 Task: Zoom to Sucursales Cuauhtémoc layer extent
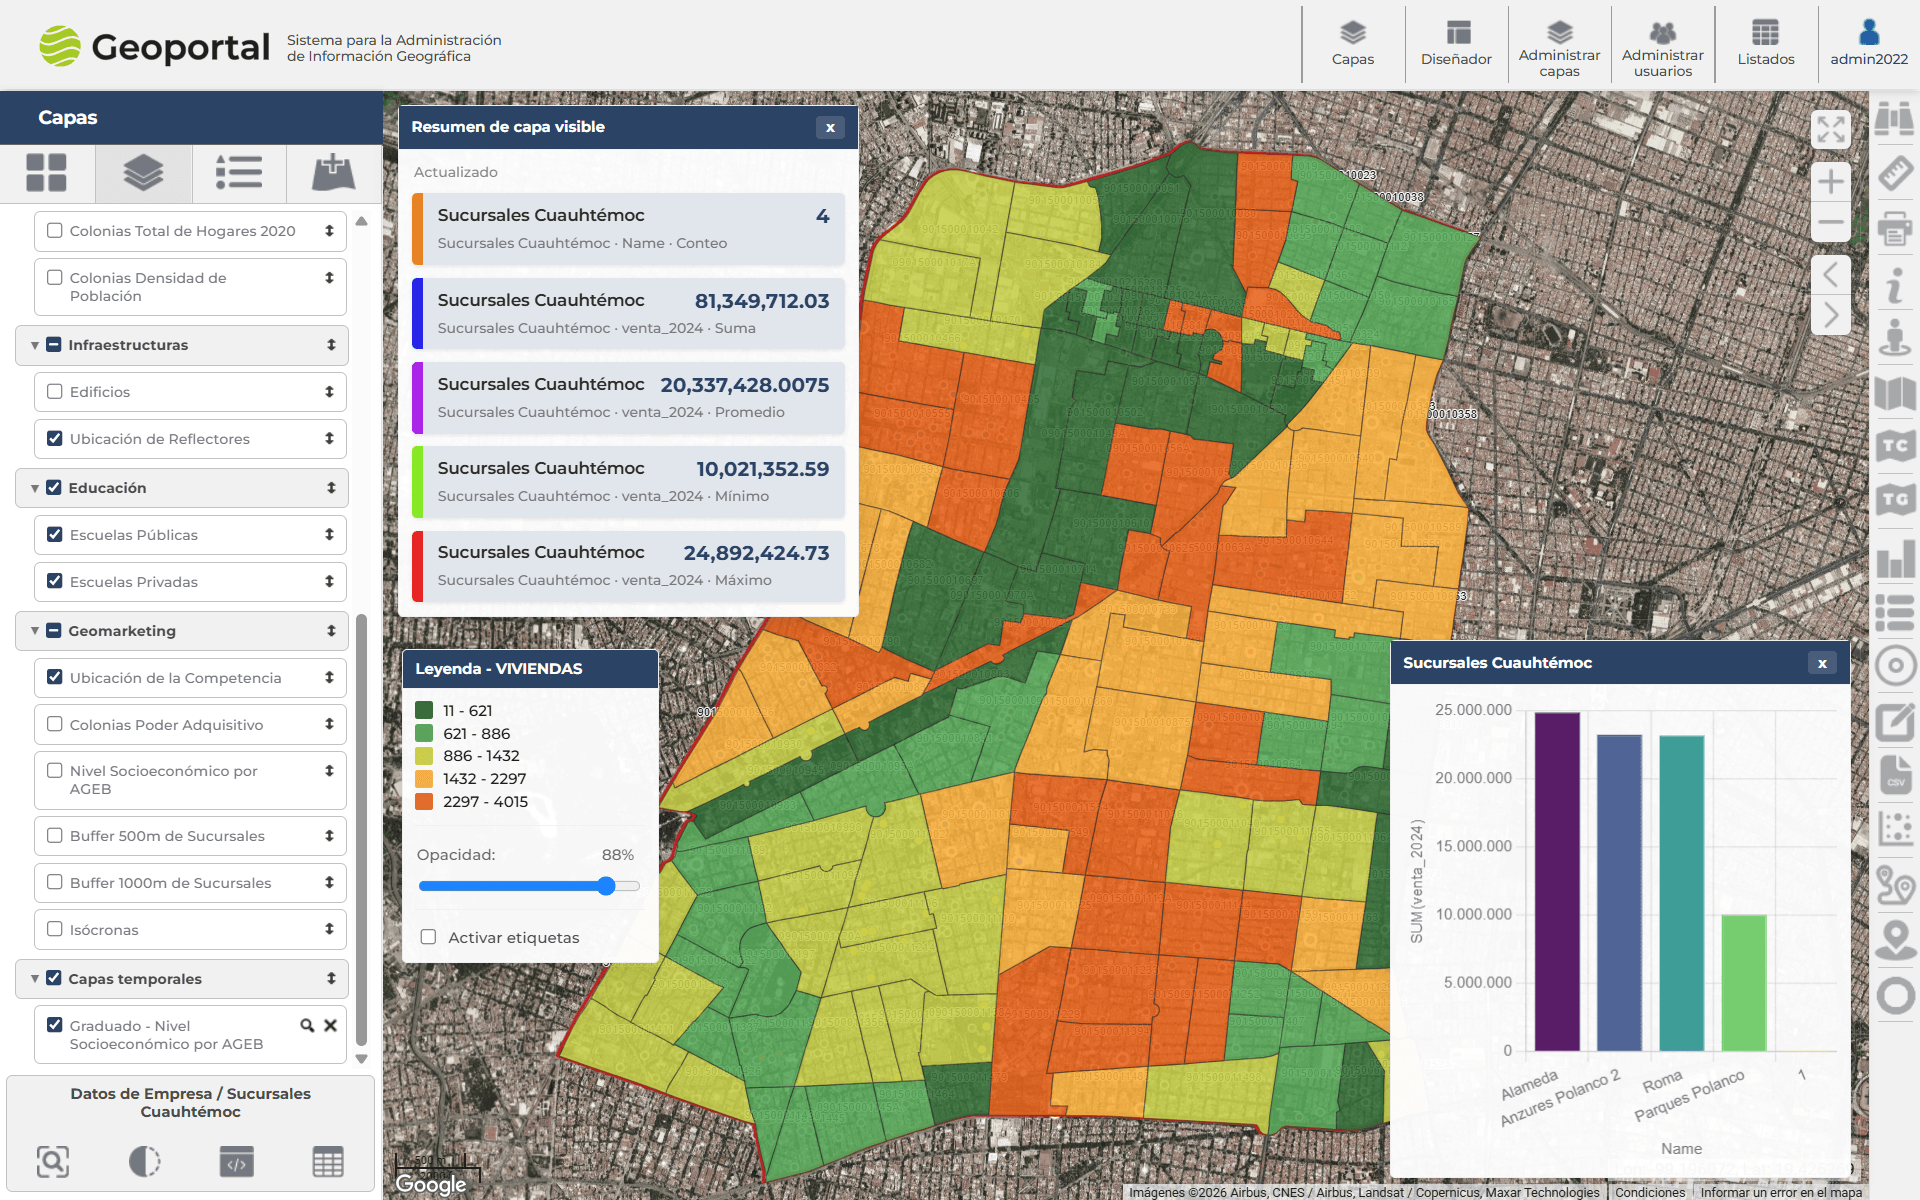(x=53, y=1161)
